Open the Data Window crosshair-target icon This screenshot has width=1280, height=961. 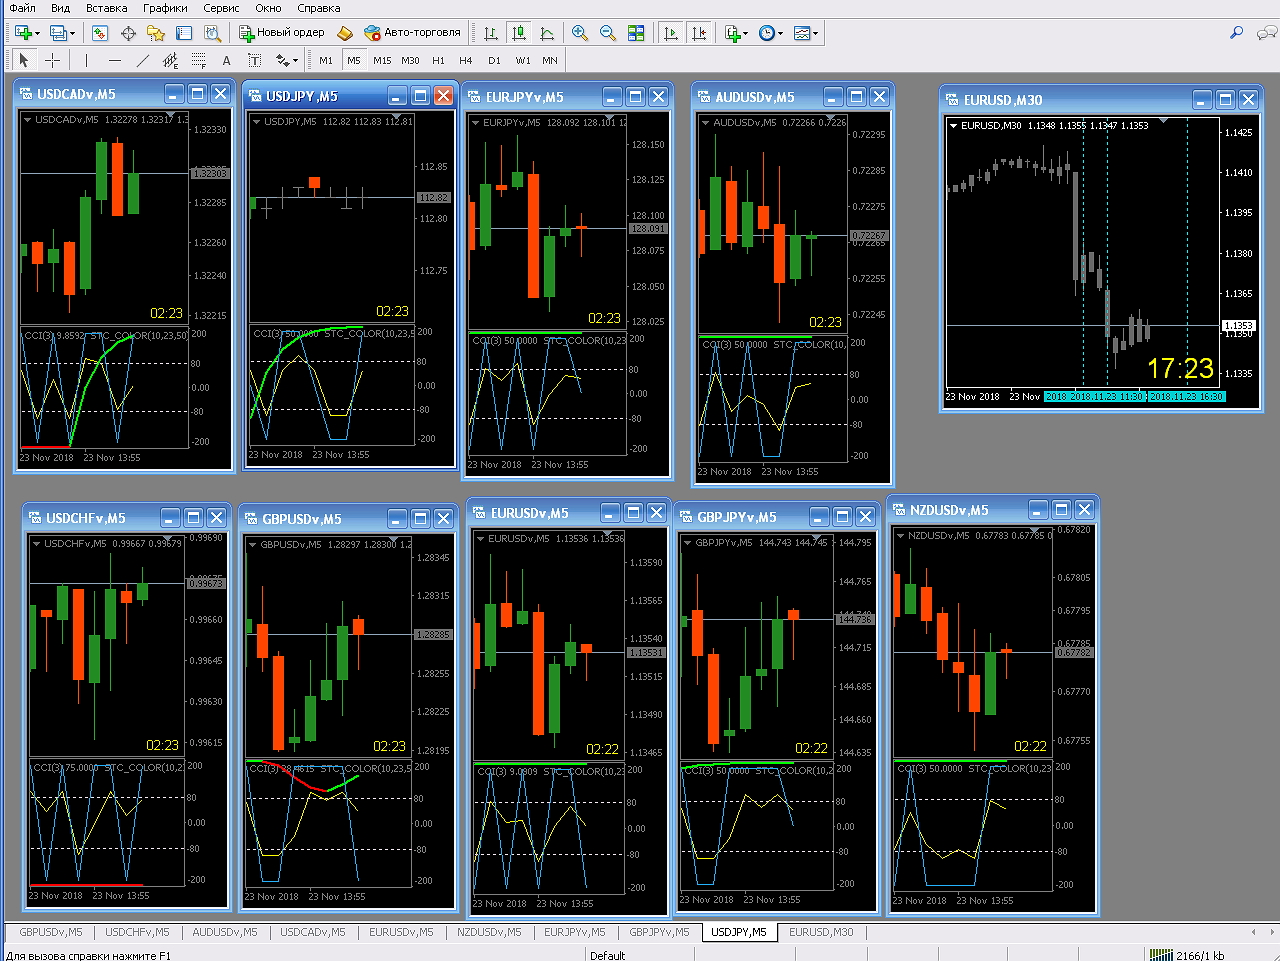point(128,33)
